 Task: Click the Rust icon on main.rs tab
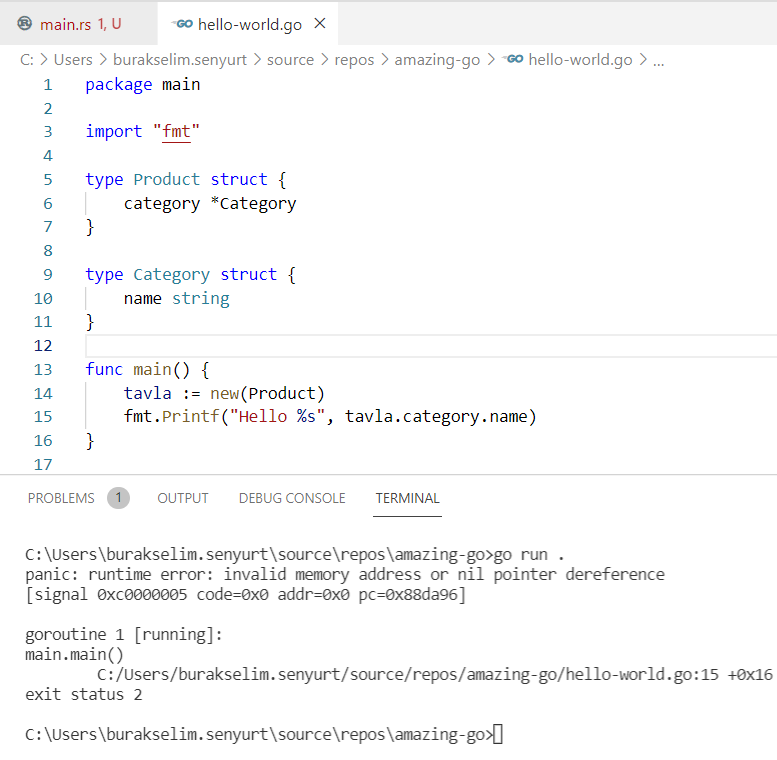coord(25,23)
